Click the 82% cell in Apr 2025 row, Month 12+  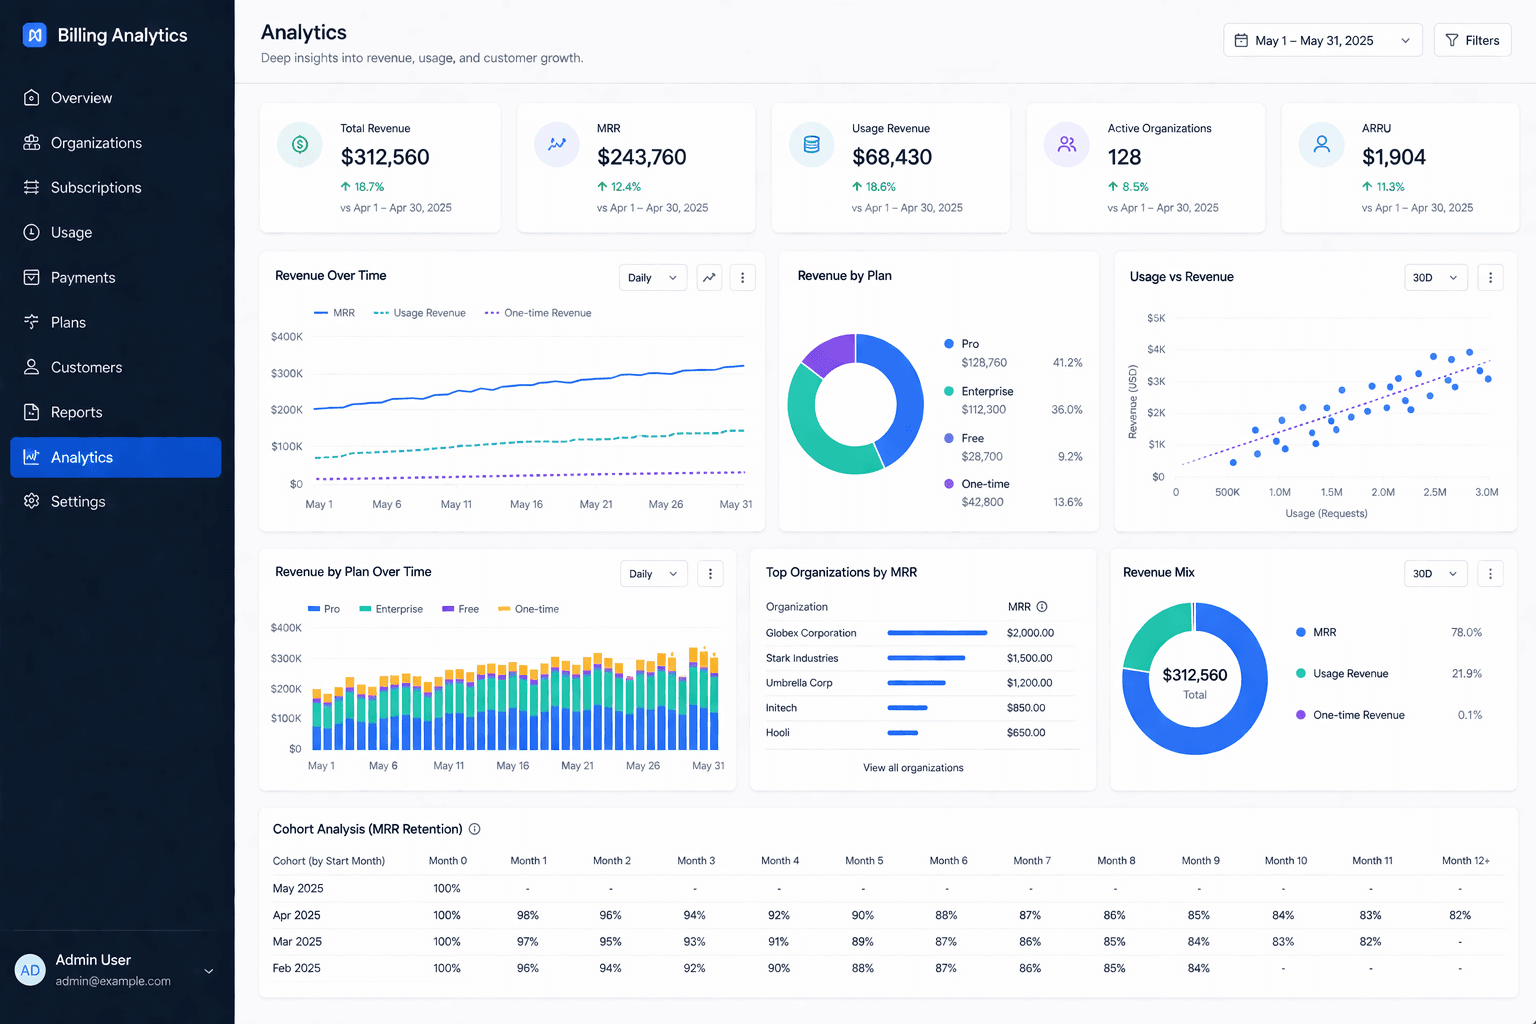pyautogui.click(x=1460, y=915)
